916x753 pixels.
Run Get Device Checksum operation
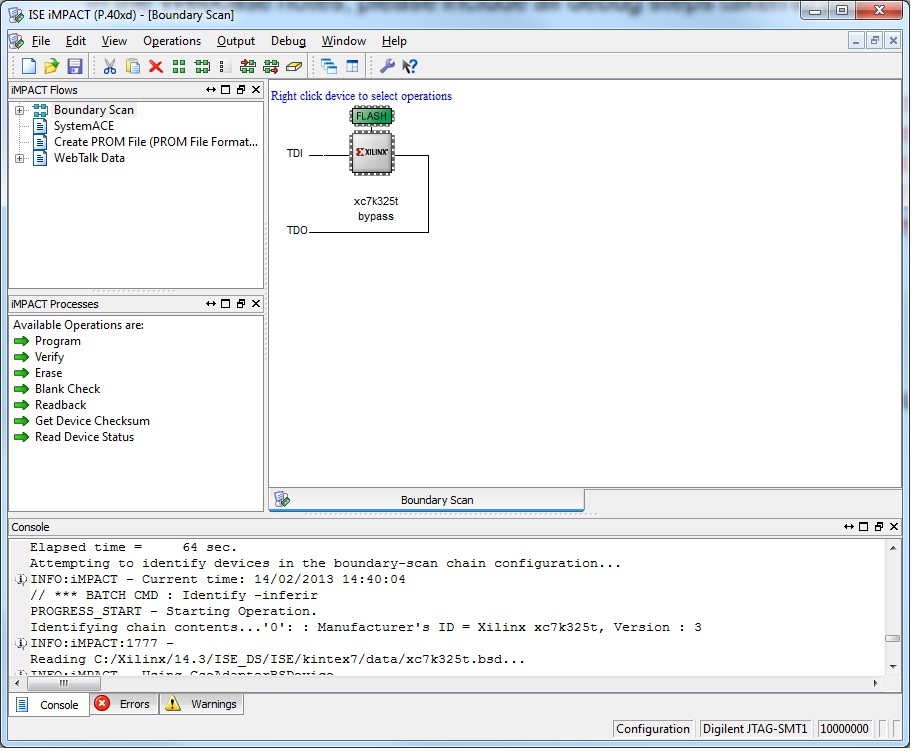point(92,421)
